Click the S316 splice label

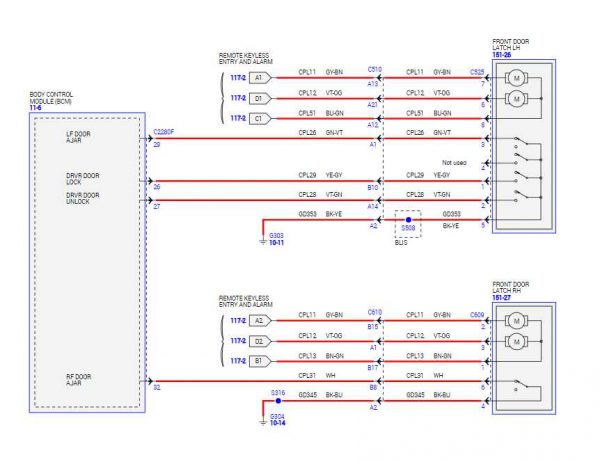tap(278, 393)
